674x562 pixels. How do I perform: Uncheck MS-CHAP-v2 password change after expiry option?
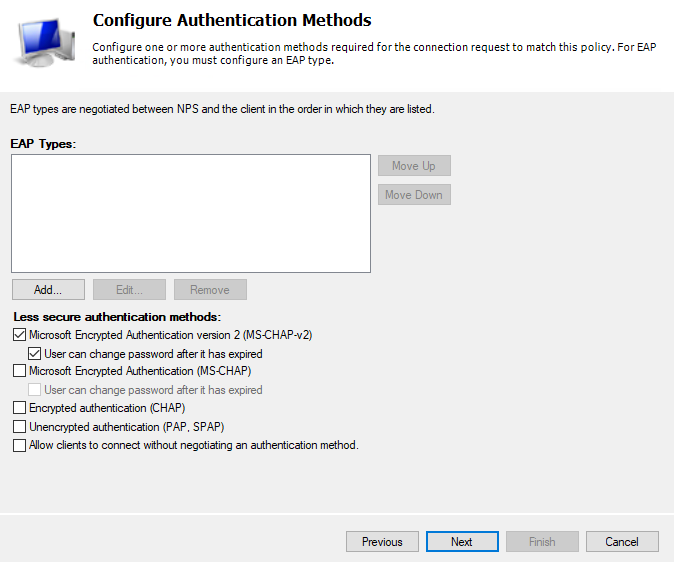35,354
